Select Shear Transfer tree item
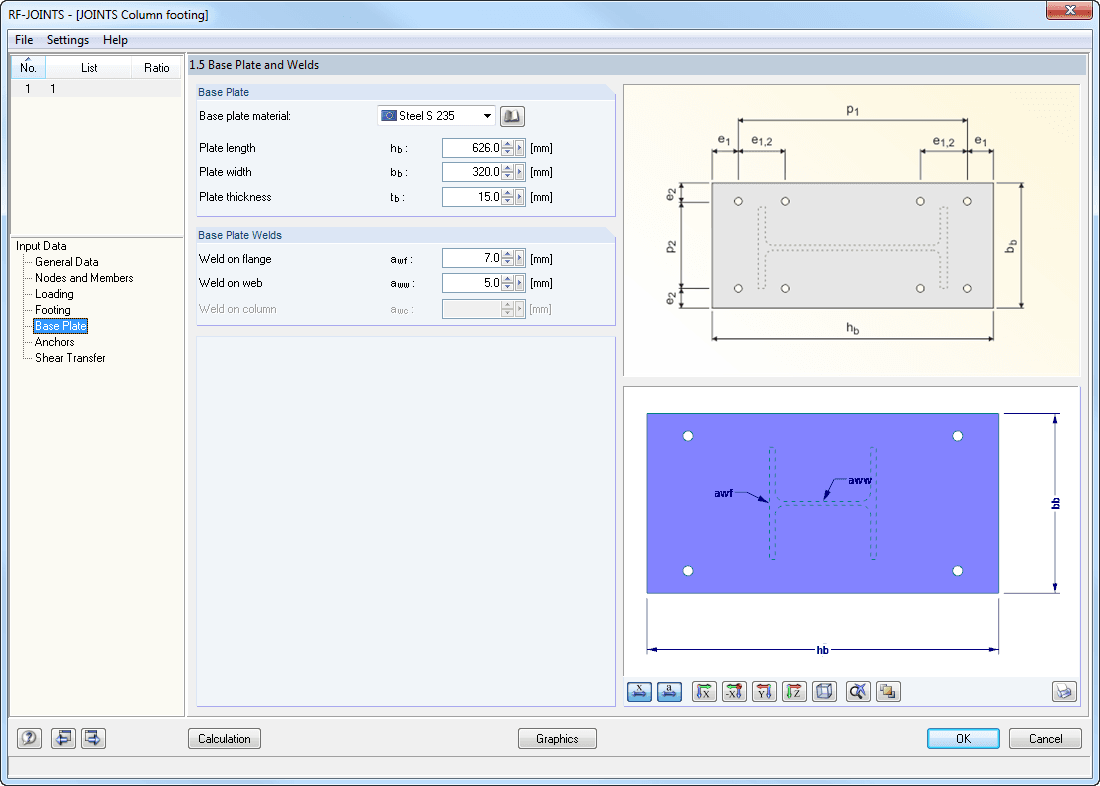1100x786 pixels. tap(70, 358)
